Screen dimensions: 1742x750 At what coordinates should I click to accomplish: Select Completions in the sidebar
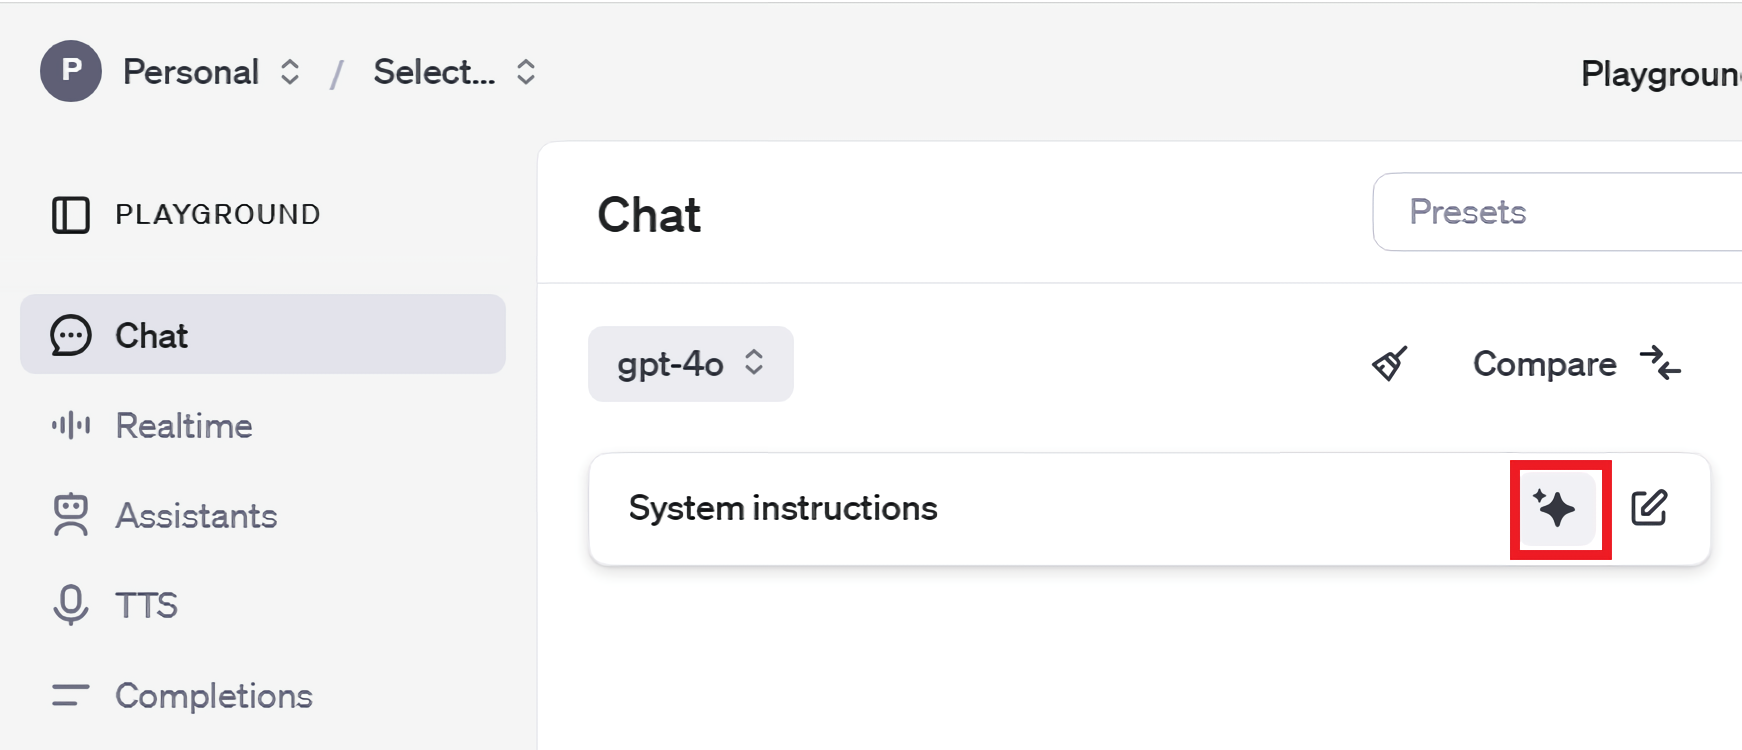tap(213, 696)
